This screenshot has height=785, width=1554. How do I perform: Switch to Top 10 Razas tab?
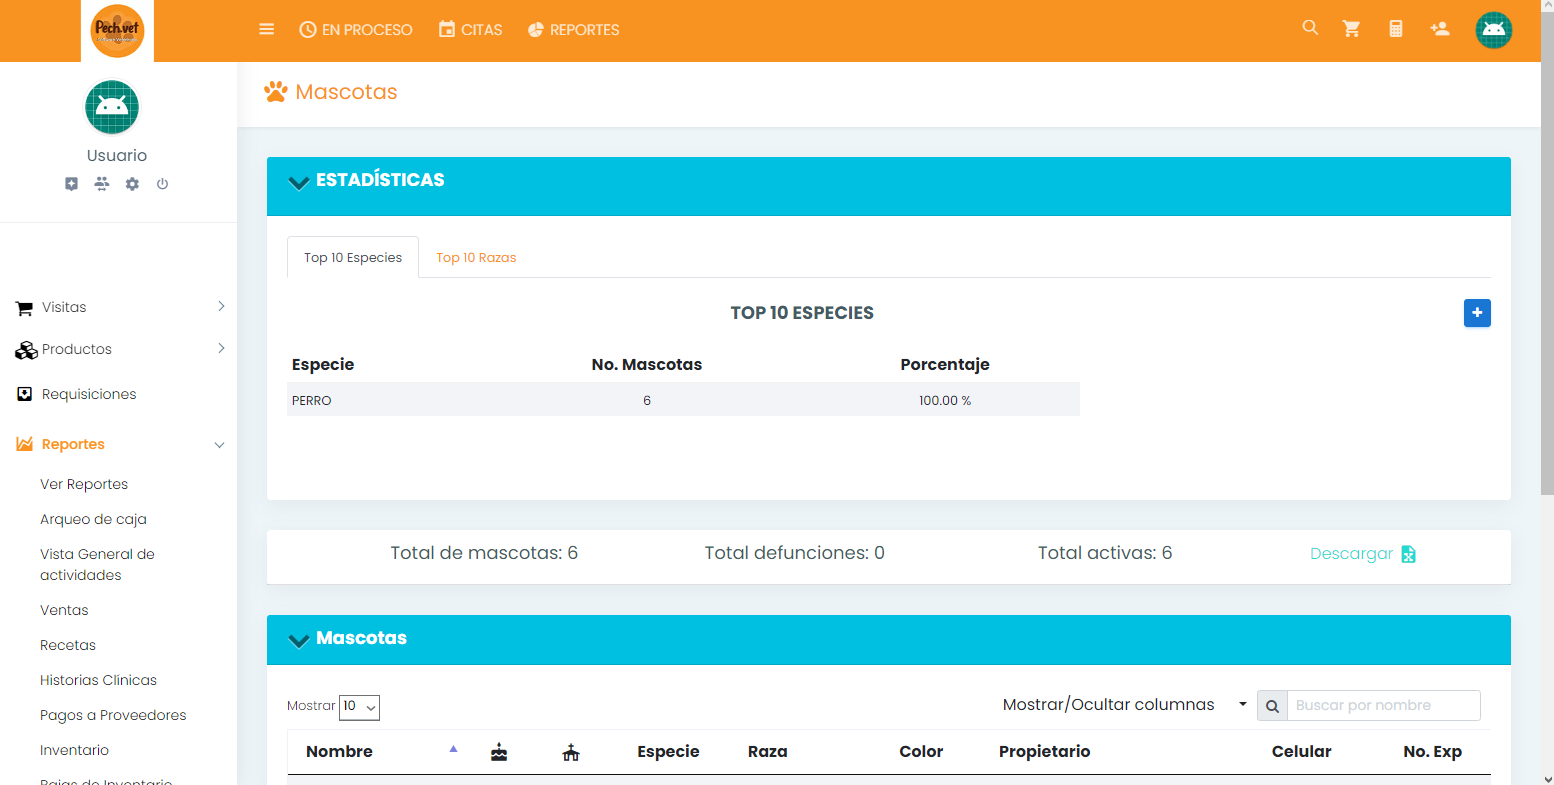(x=476, y=258)
